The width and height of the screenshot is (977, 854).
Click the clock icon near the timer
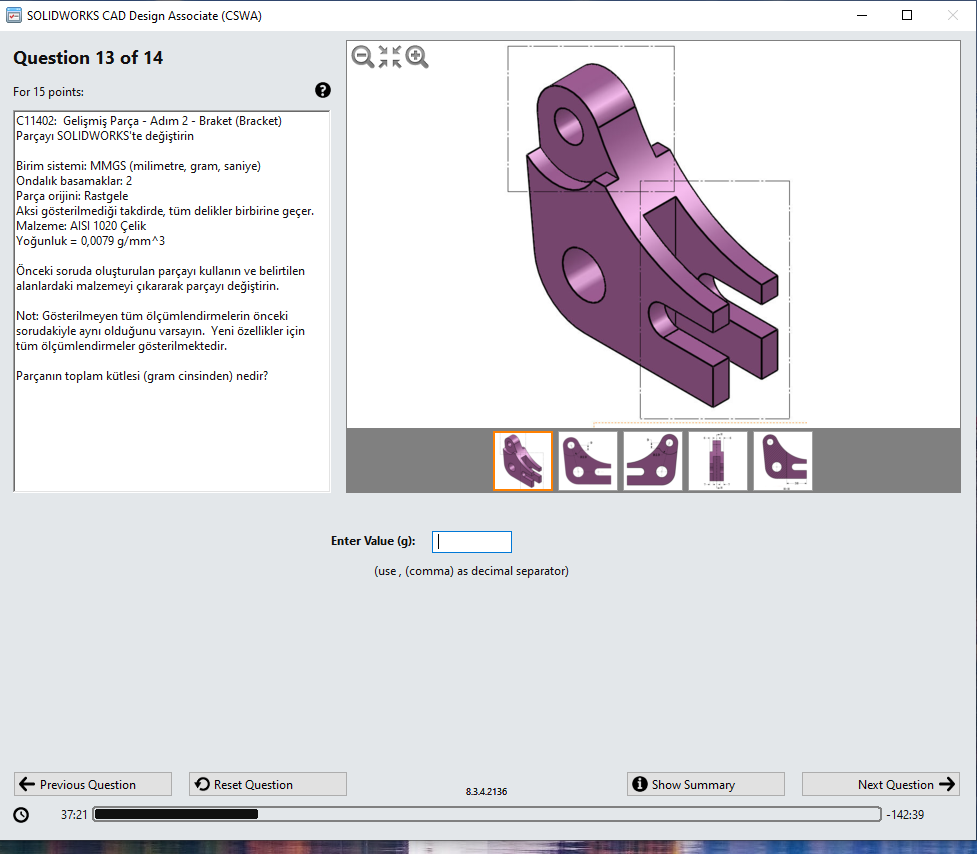(x=22, y=814)
